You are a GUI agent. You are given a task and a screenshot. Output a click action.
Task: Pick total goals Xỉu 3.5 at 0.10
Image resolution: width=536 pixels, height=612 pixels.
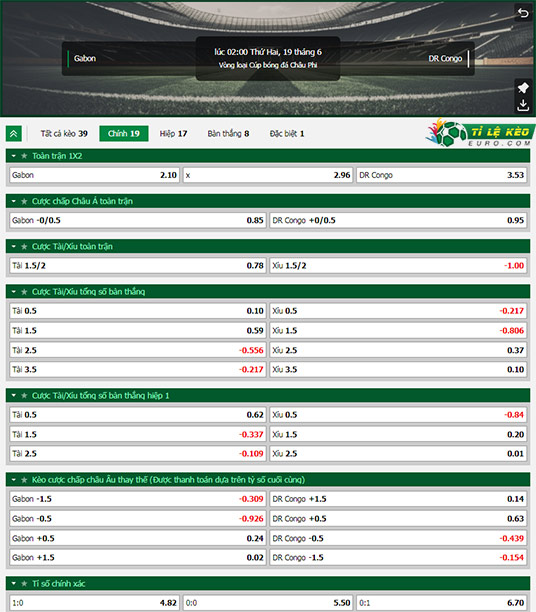(398, 369)
